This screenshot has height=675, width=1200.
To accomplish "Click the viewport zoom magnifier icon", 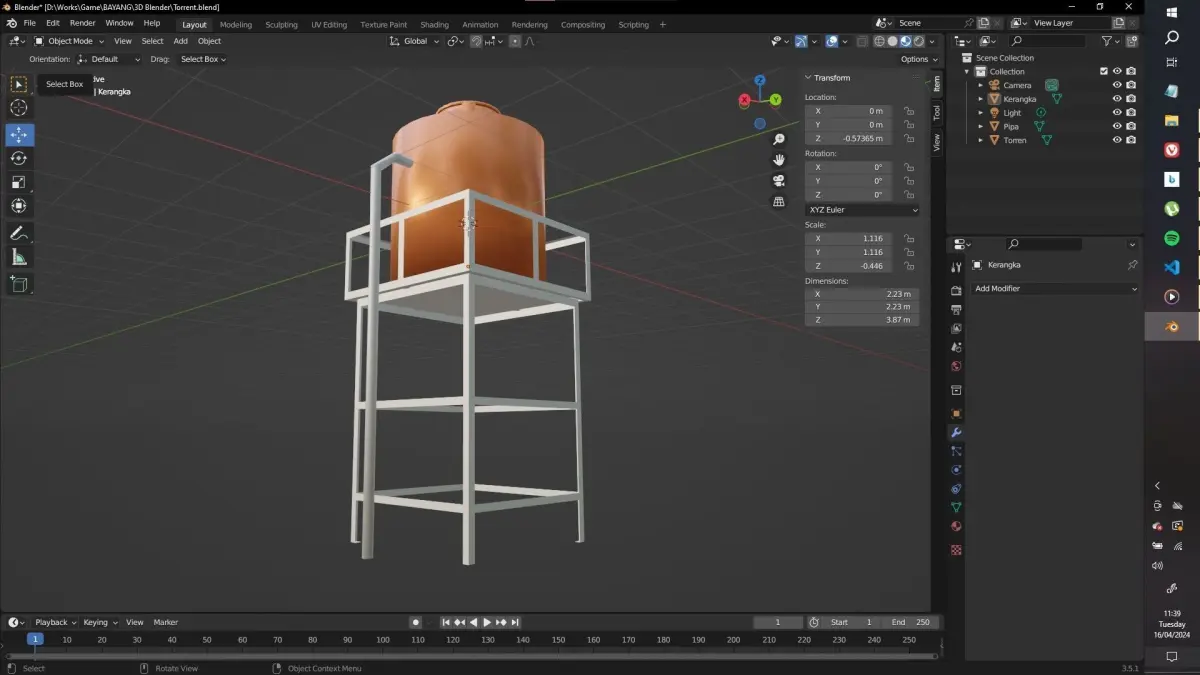I will pyautogui.click(x=779, y=139).
